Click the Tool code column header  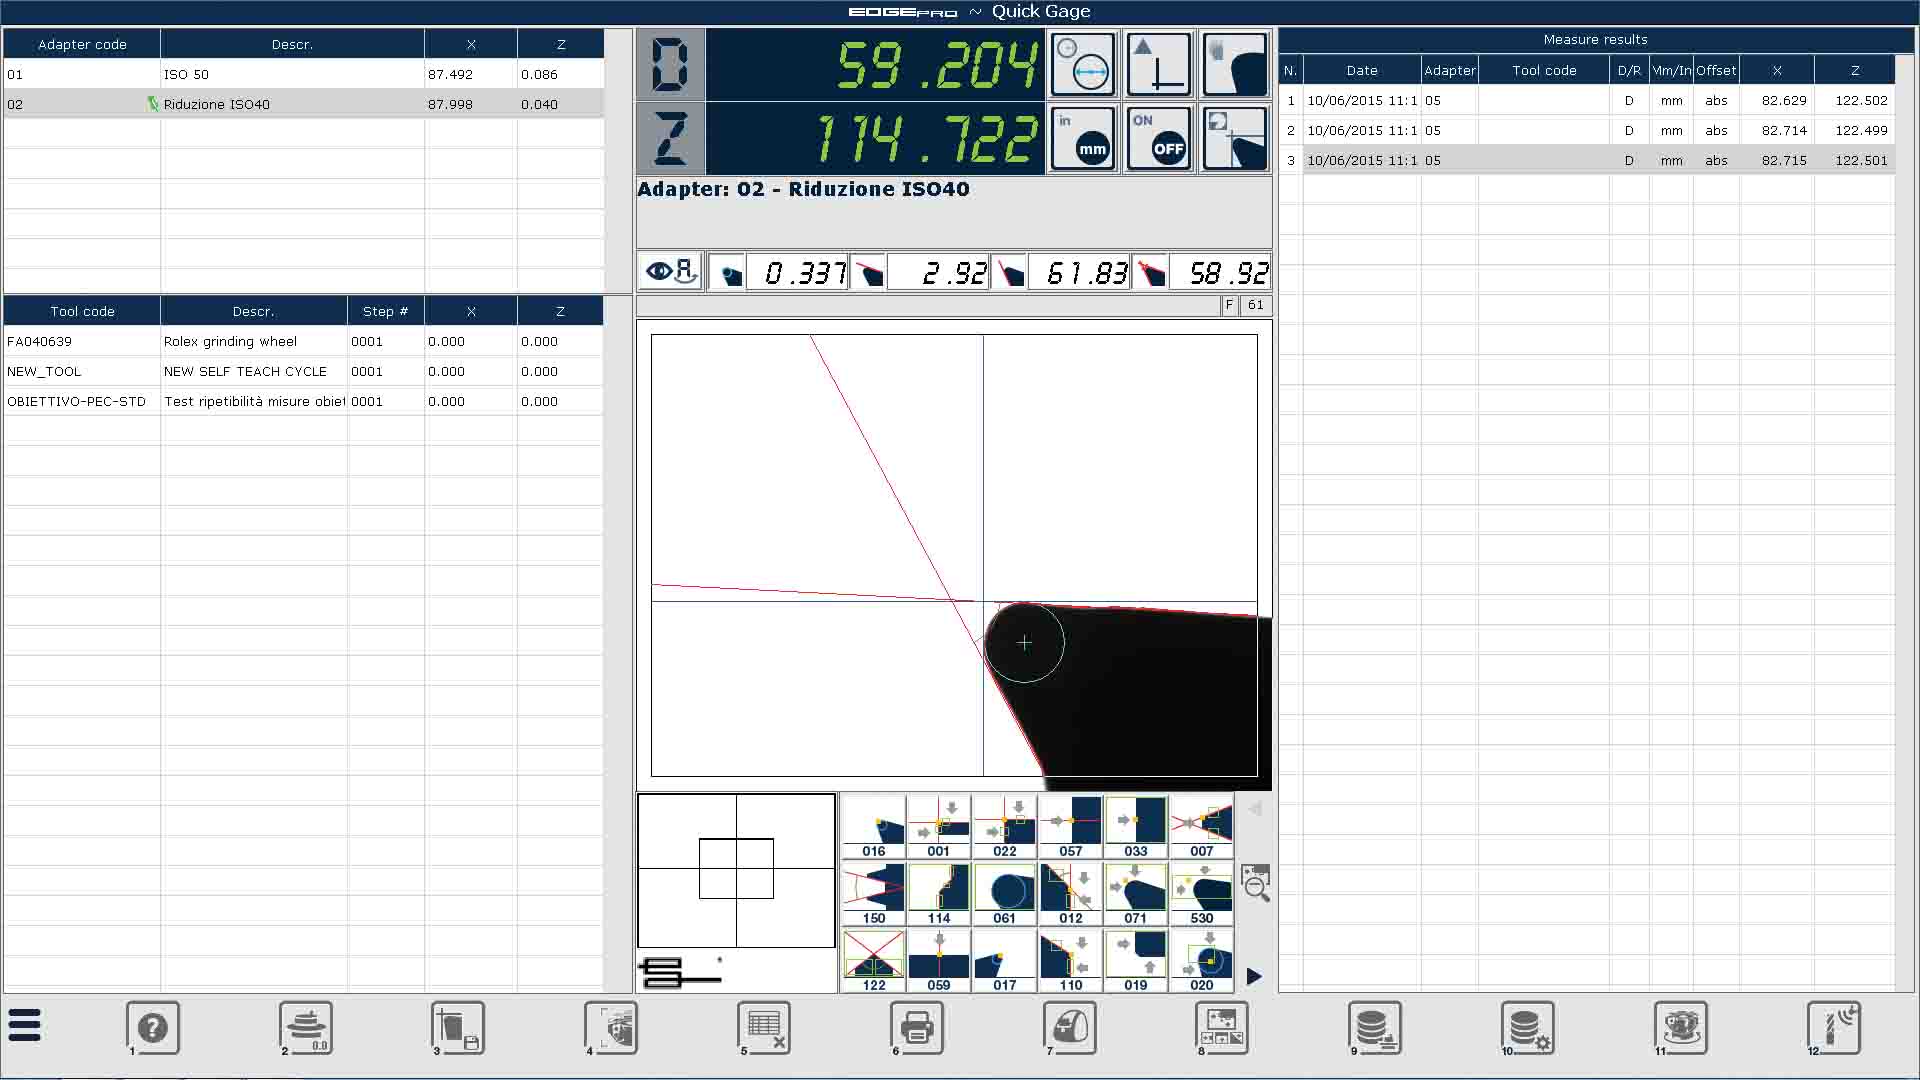coord(82,311)
